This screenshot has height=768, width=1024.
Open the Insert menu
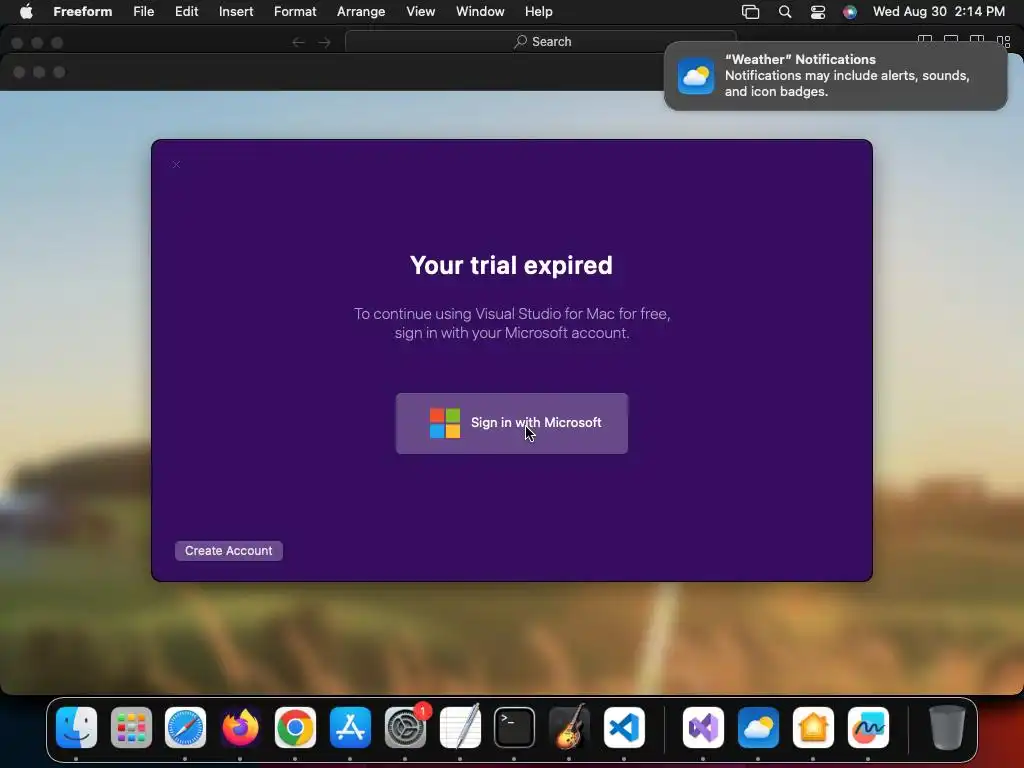tap(236, 12)
